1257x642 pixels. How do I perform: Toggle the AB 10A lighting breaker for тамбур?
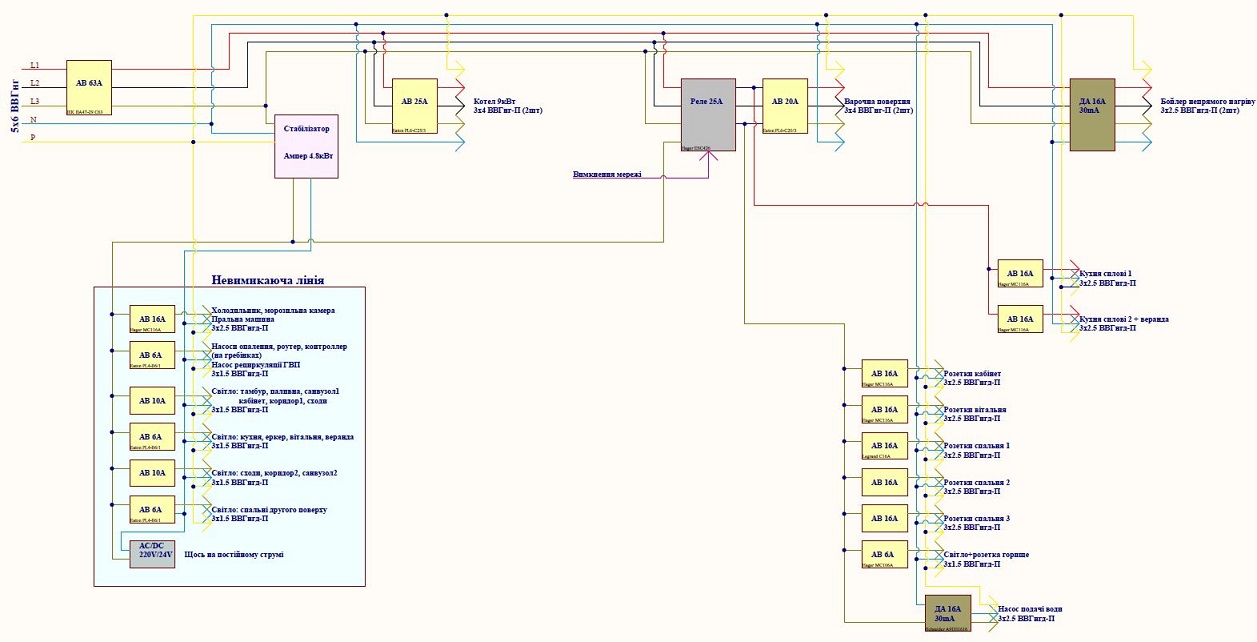tap(150, 400)
